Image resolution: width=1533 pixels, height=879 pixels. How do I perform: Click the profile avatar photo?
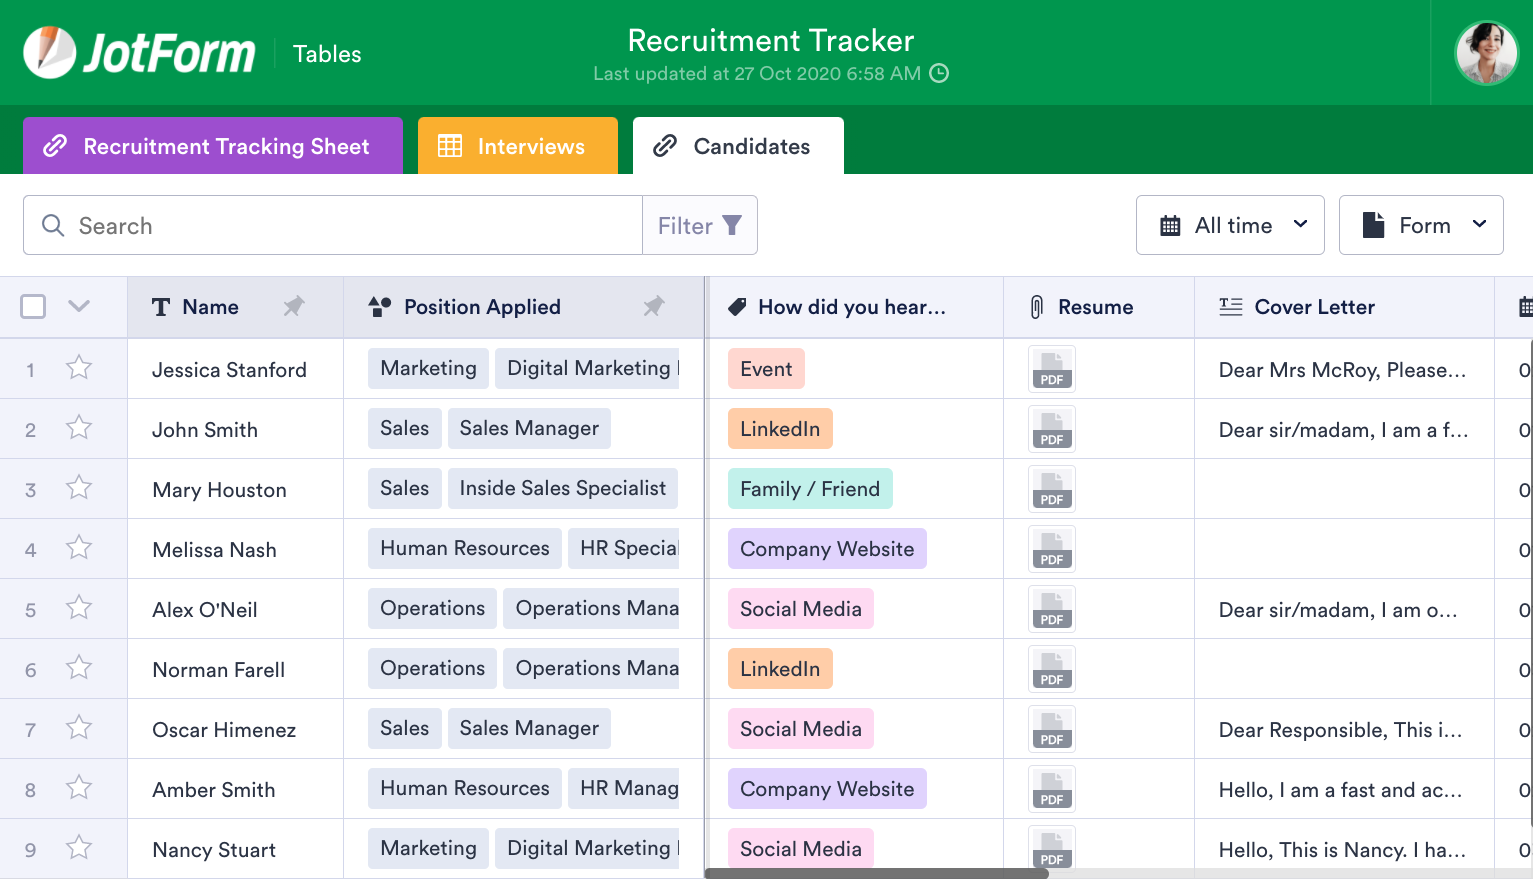click(x=1486, y=52)
